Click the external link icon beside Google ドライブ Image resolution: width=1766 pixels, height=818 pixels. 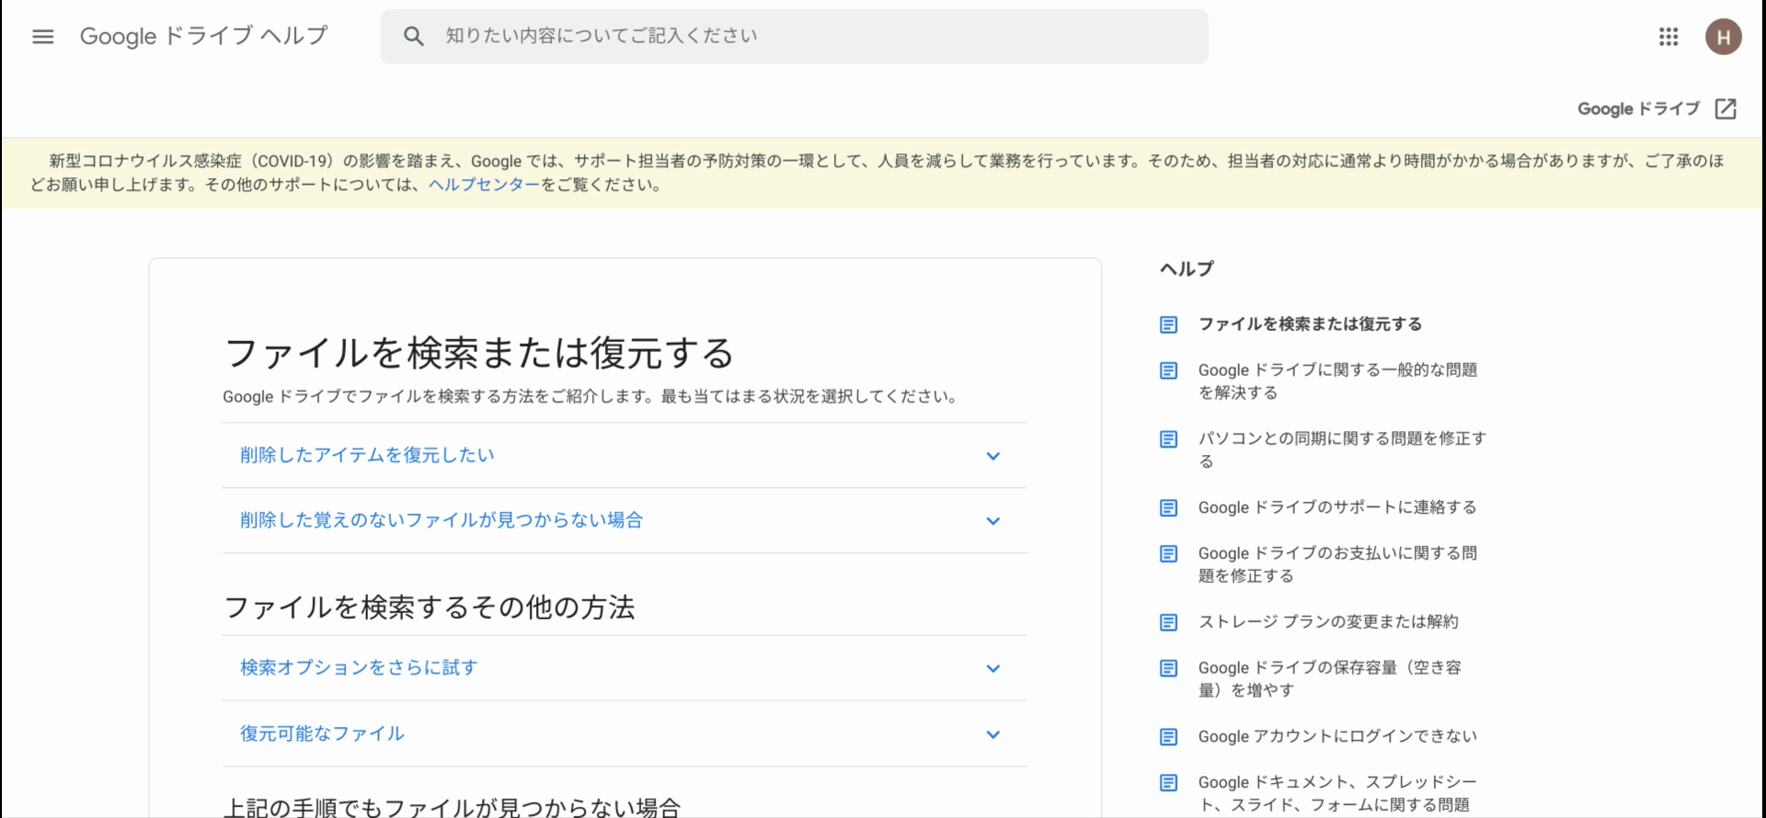[1725, 109]
